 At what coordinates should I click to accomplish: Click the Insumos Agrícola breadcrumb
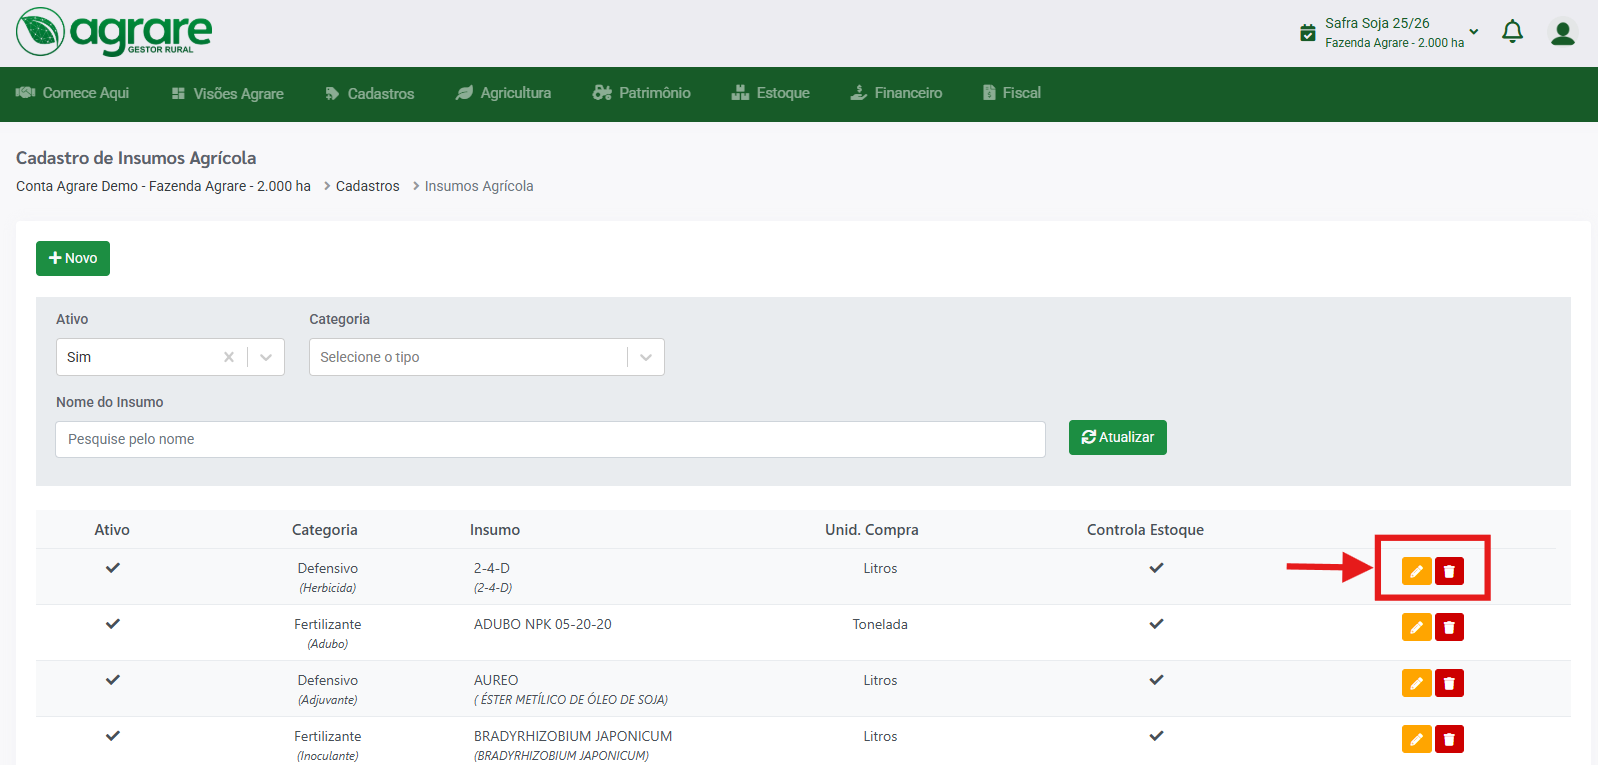coord(479,186)
